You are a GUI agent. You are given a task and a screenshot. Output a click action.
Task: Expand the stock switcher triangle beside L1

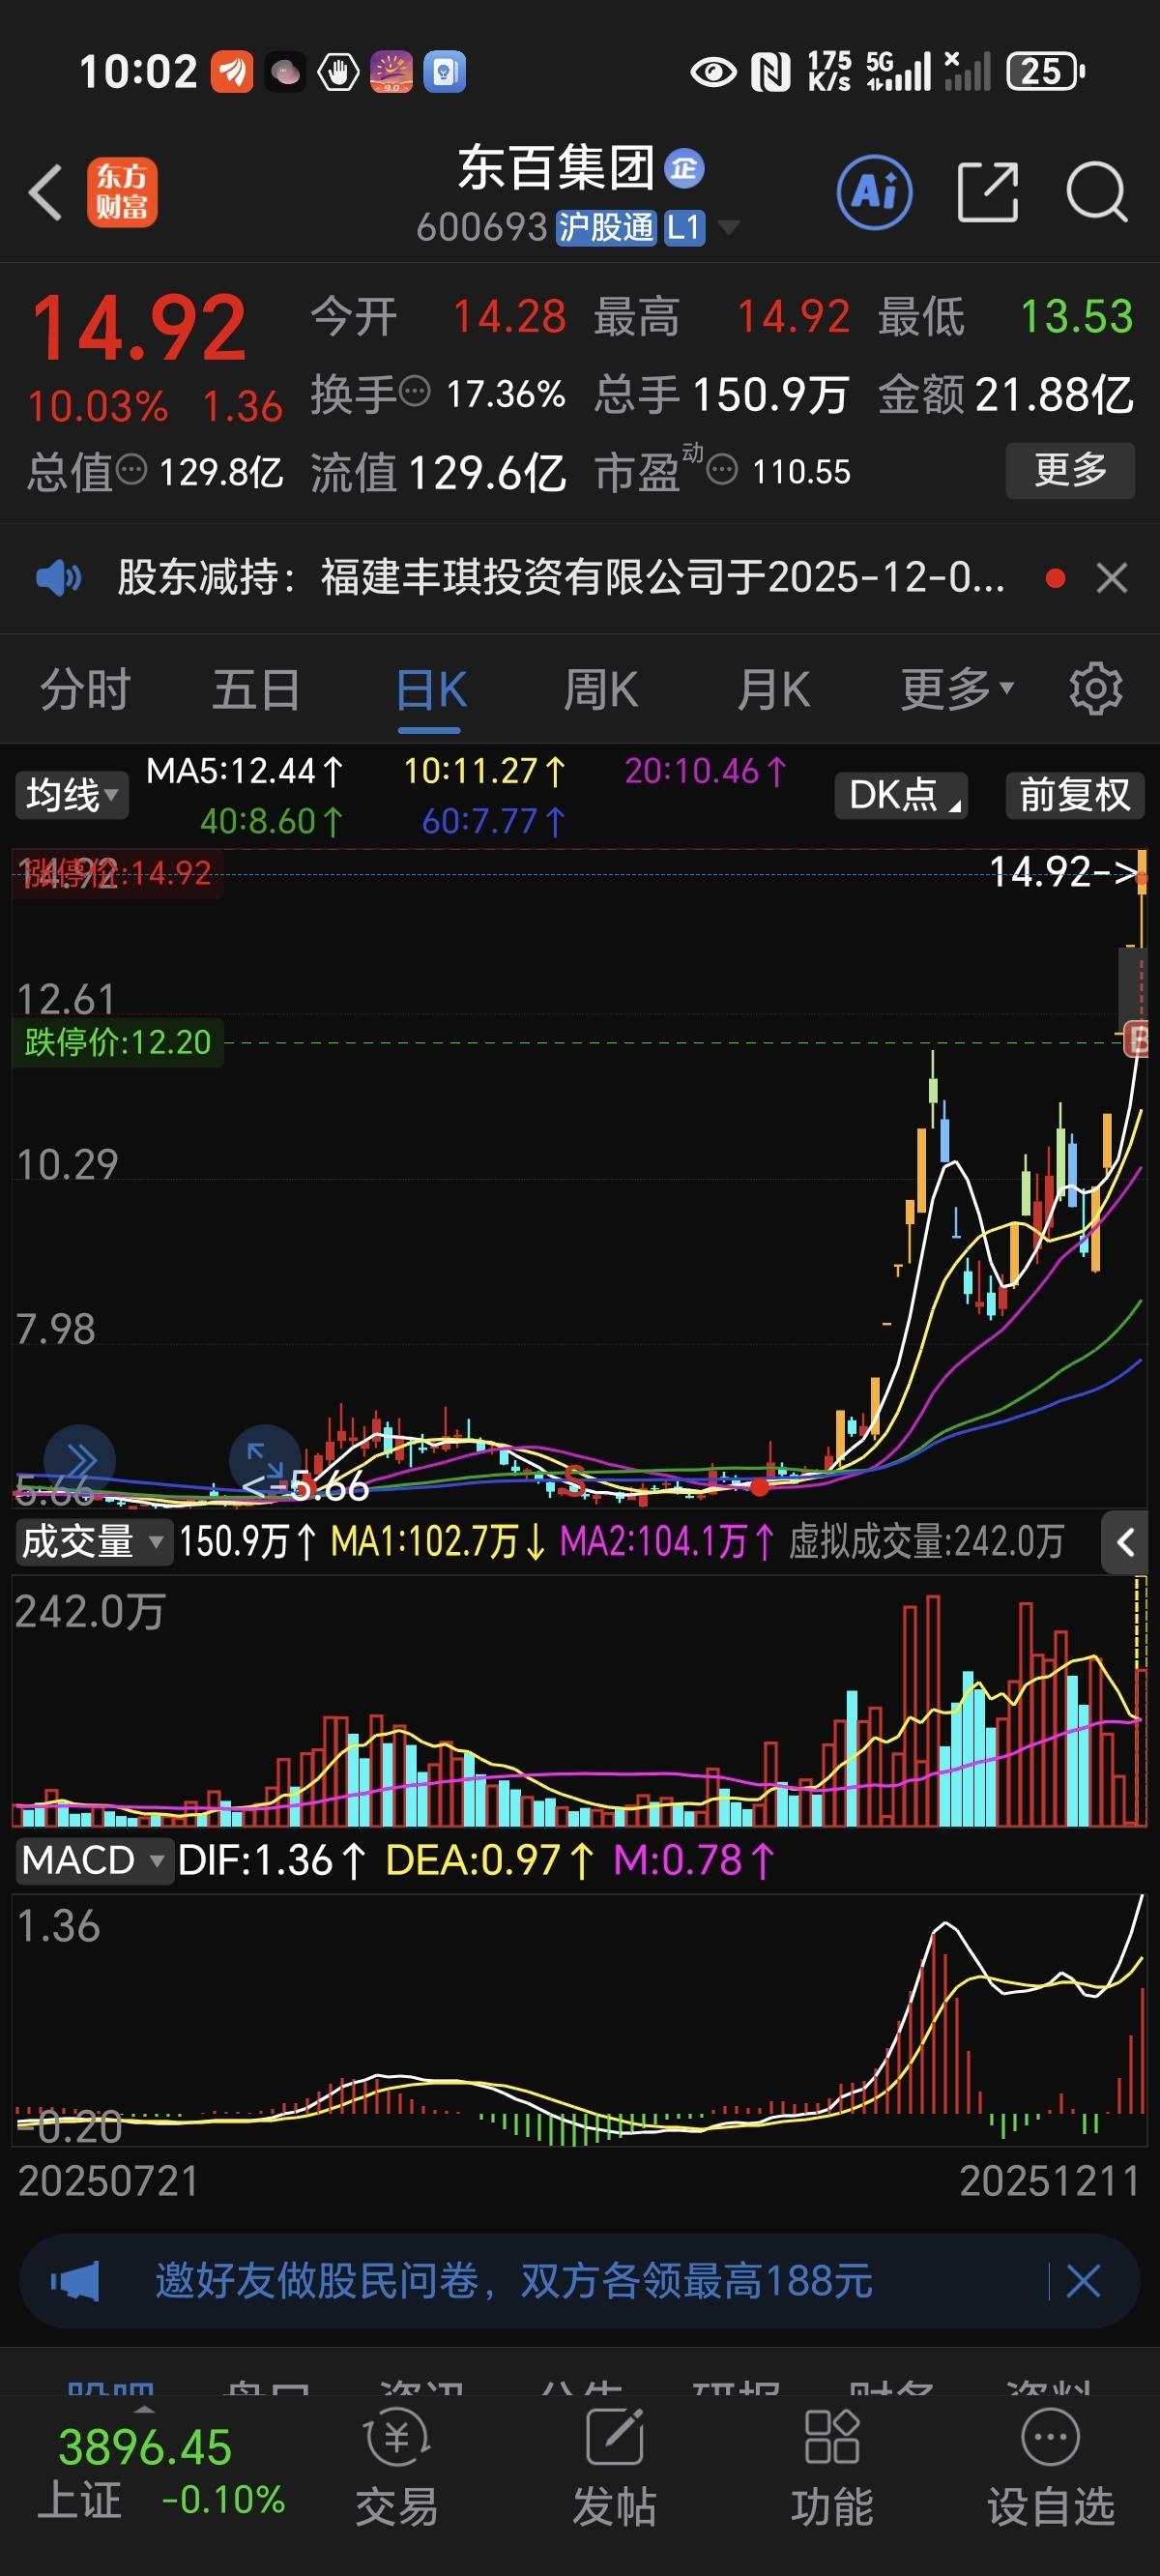[729, 228]
